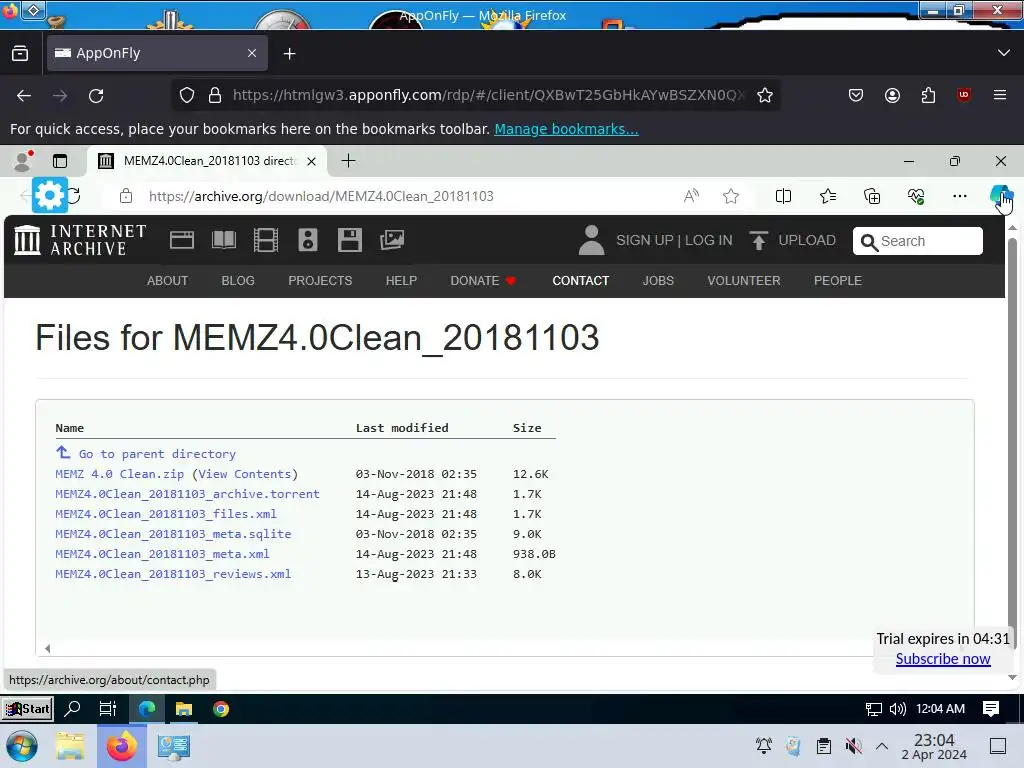Open Firefox on host Windows taskbar
Image resolution: width=1024 pixels, height=768 pixels.
pyautogui.click(x=121, y=746)
